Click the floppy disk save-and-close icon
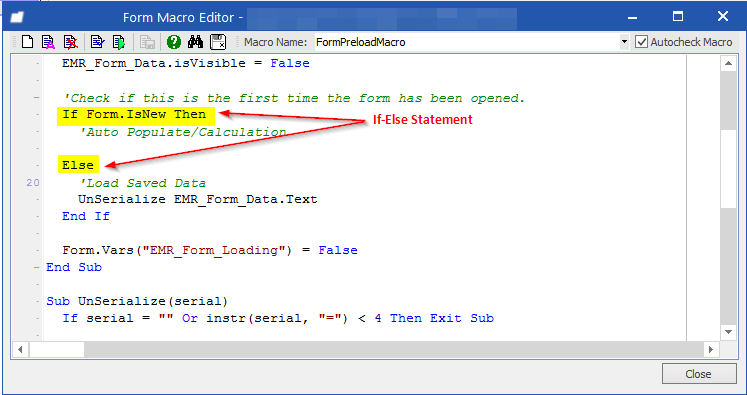The height and width of the screenshot is (395, 747). 218,42
